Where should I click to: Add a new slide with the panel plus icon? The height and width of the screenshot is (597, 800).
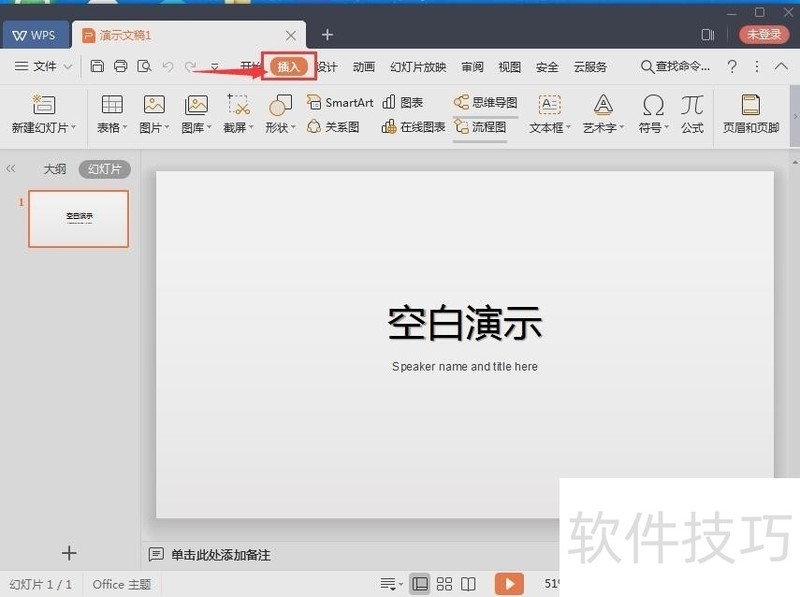69,553
